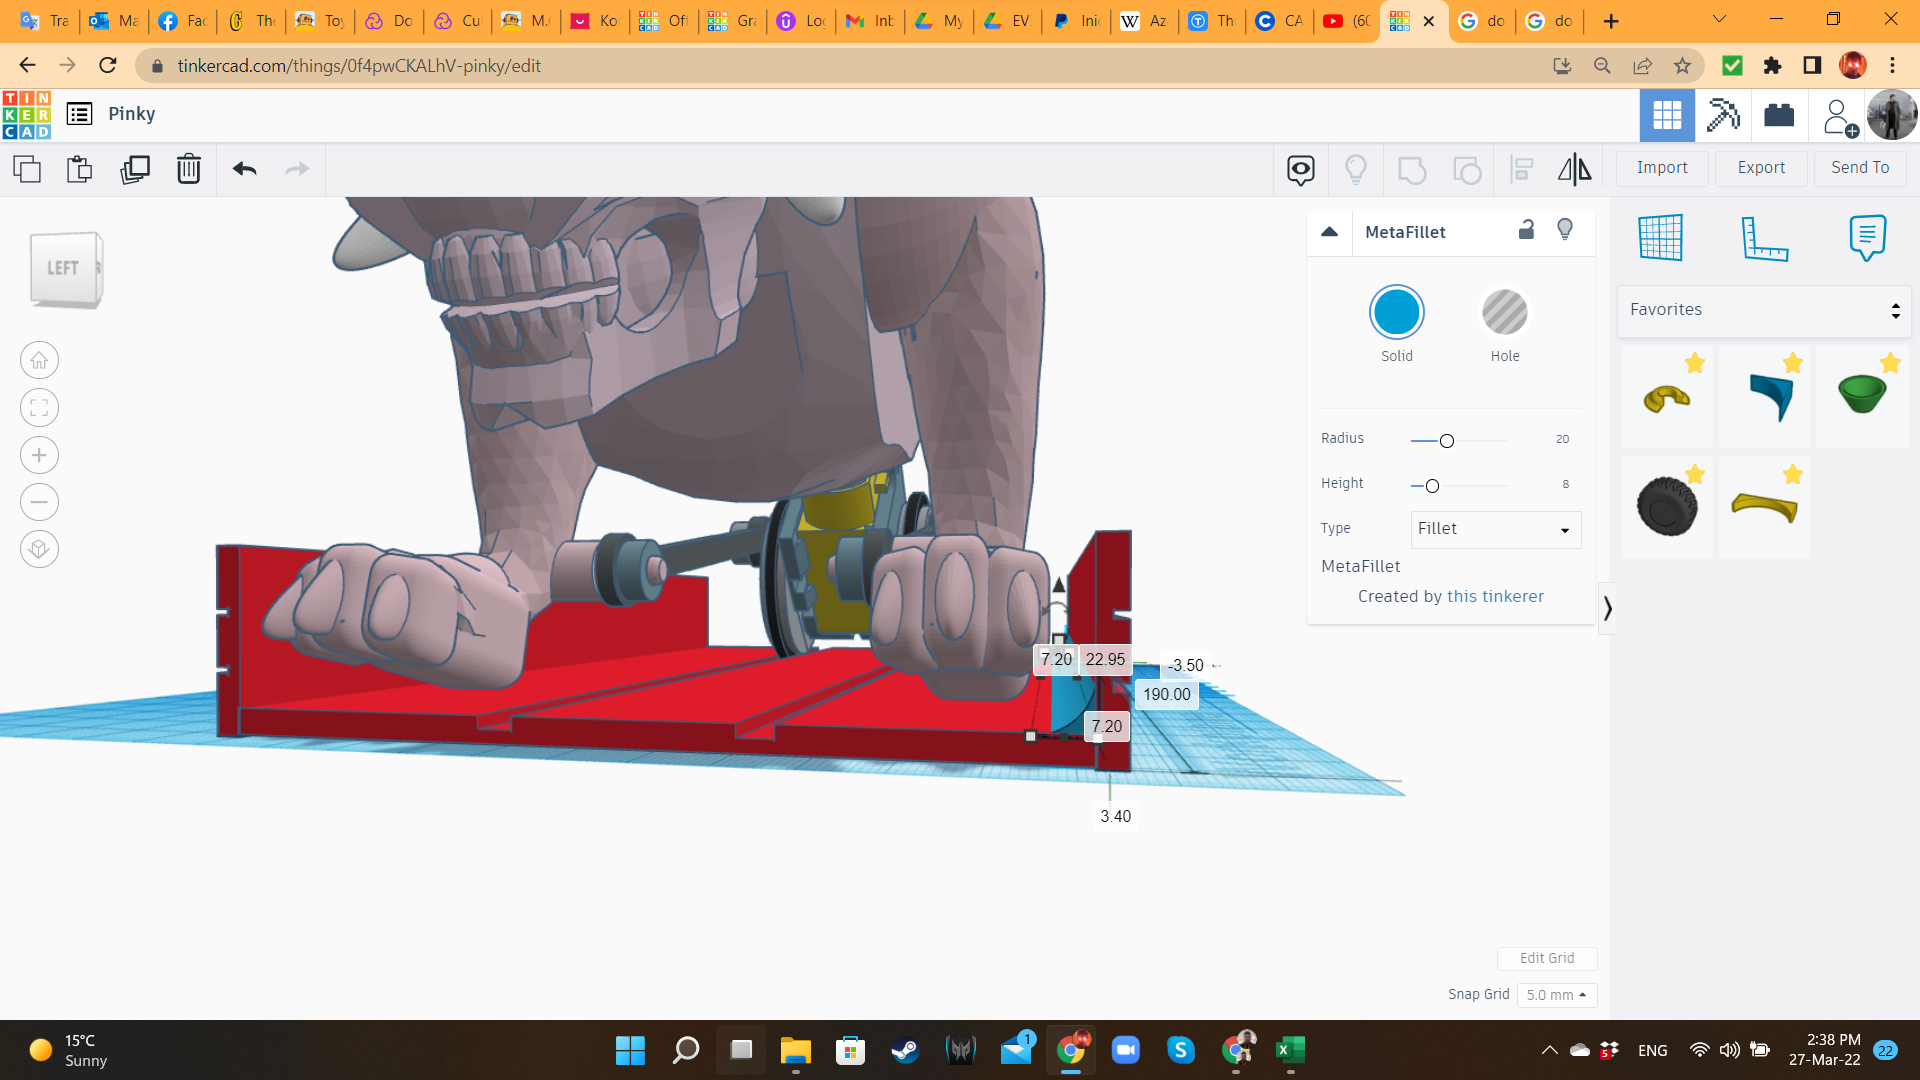This screenshot has height=1080, width=1920.
Task: Open the Fillet type dropdown
Action: (x=1495, y=529)
